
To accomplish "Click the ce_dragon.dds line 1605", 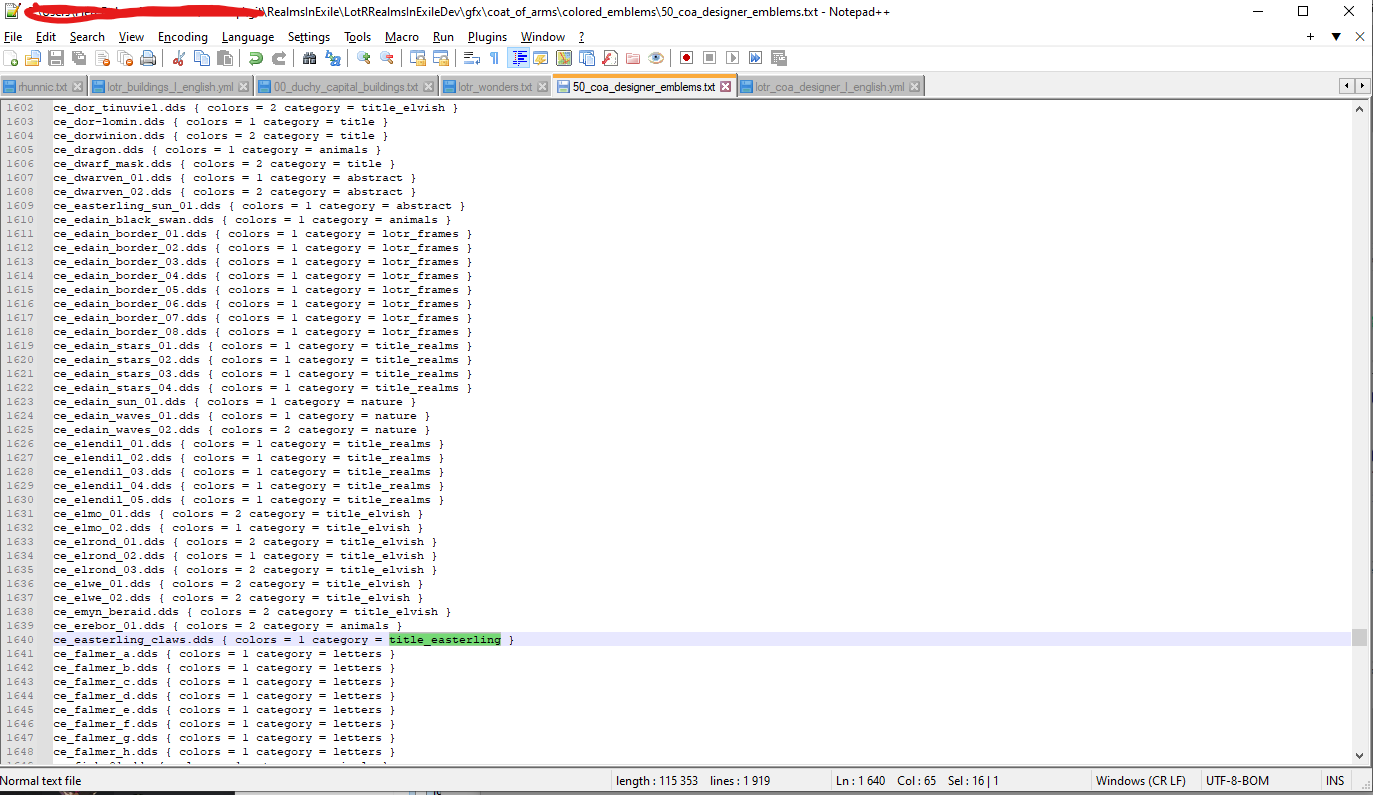I will pos(217,150).
